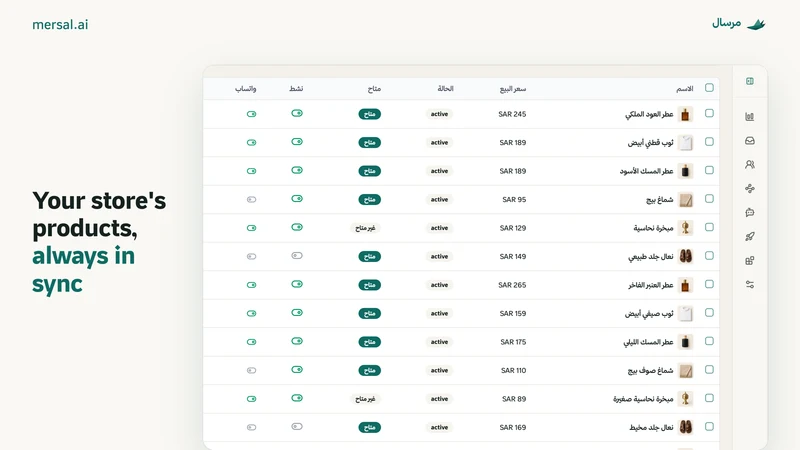
Task: Check the box for the SAR 245 product
Action: [x=709, y=113]
